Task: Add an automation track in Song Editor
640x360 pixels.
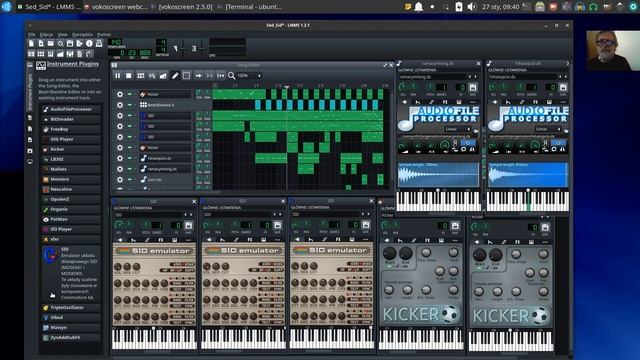Action: tap(163, 76)
